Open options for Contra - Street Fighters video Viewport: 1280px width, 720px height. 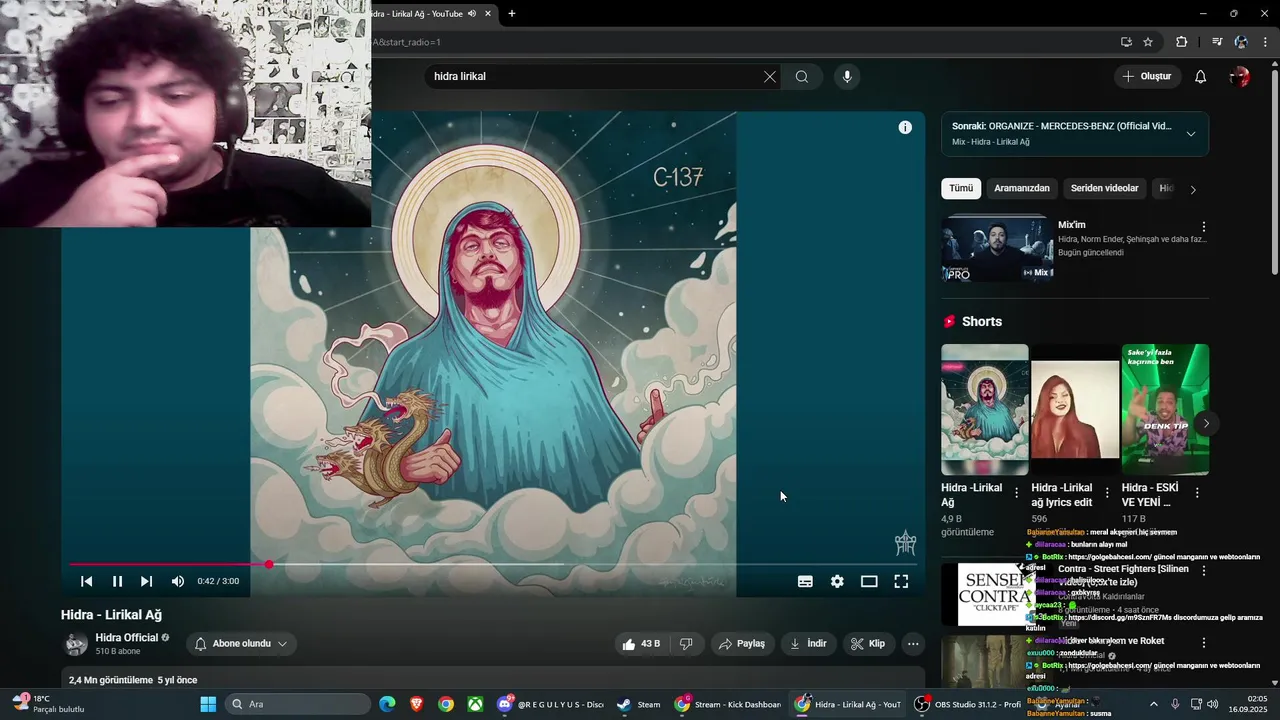point(1204,570)
